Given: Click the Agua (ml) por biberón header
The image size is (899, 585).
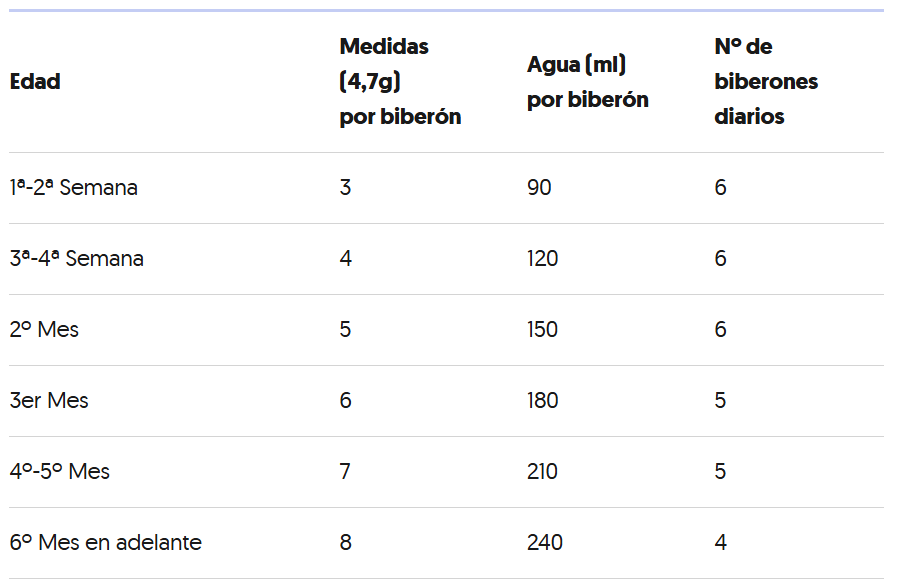Looking at the screenshot, I should coord(587,82).
